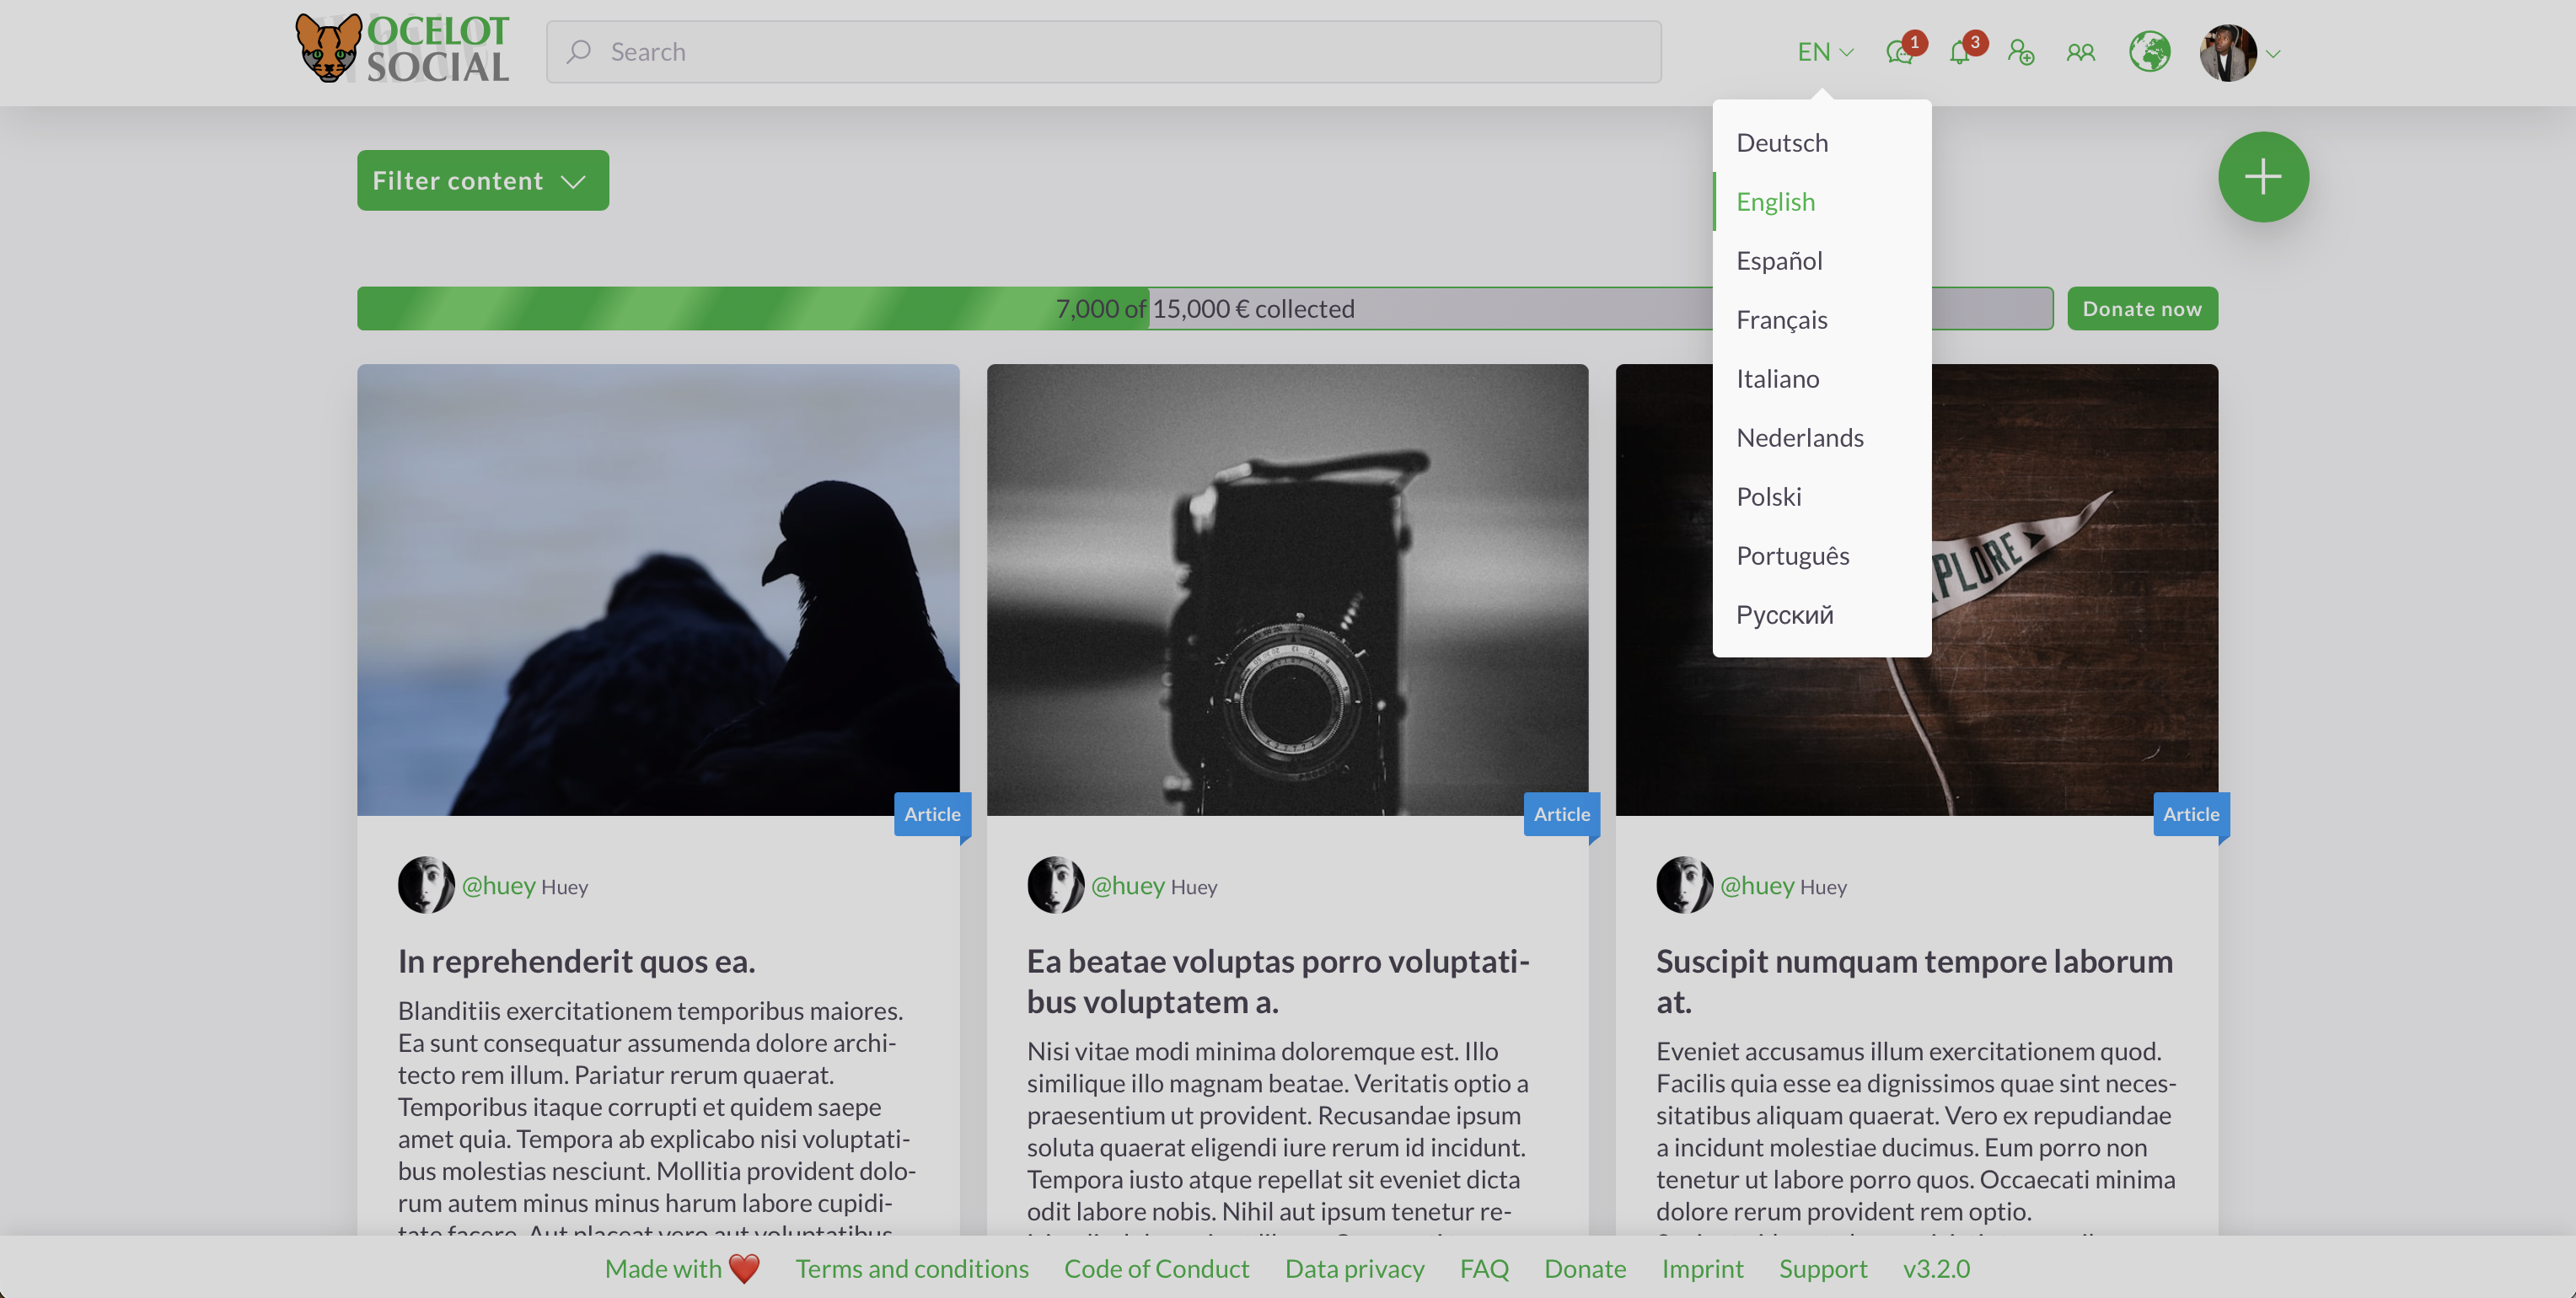Click the heart icon in the footer
This screenshot has height=1298, width=2576.
click(x=744, y=1268)
